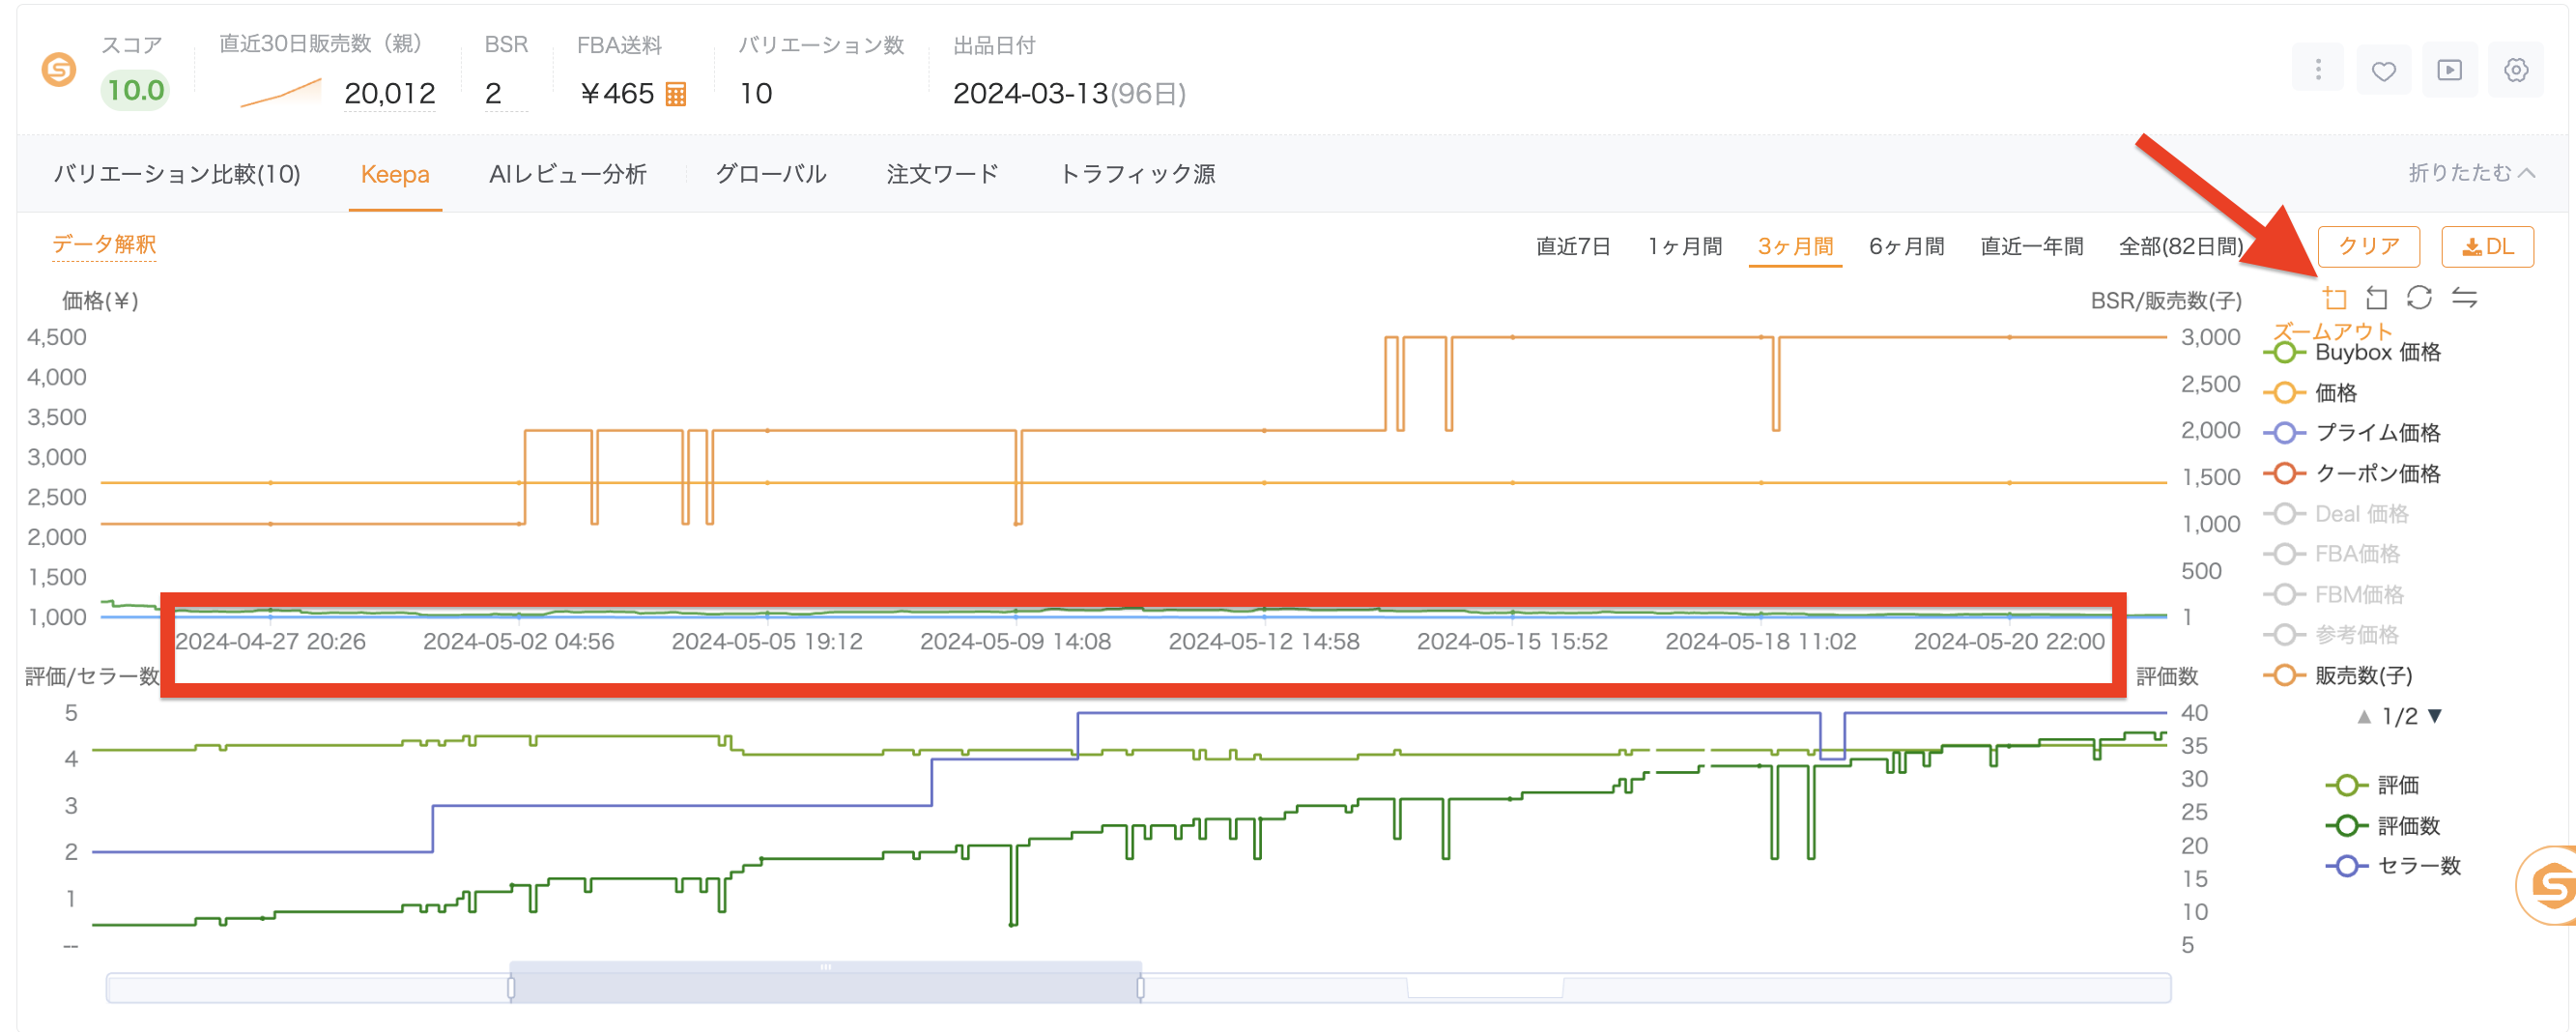Screen dimensions: 2576x1032
Task: Open グローバル tab
Action: (x=771, y=174)
